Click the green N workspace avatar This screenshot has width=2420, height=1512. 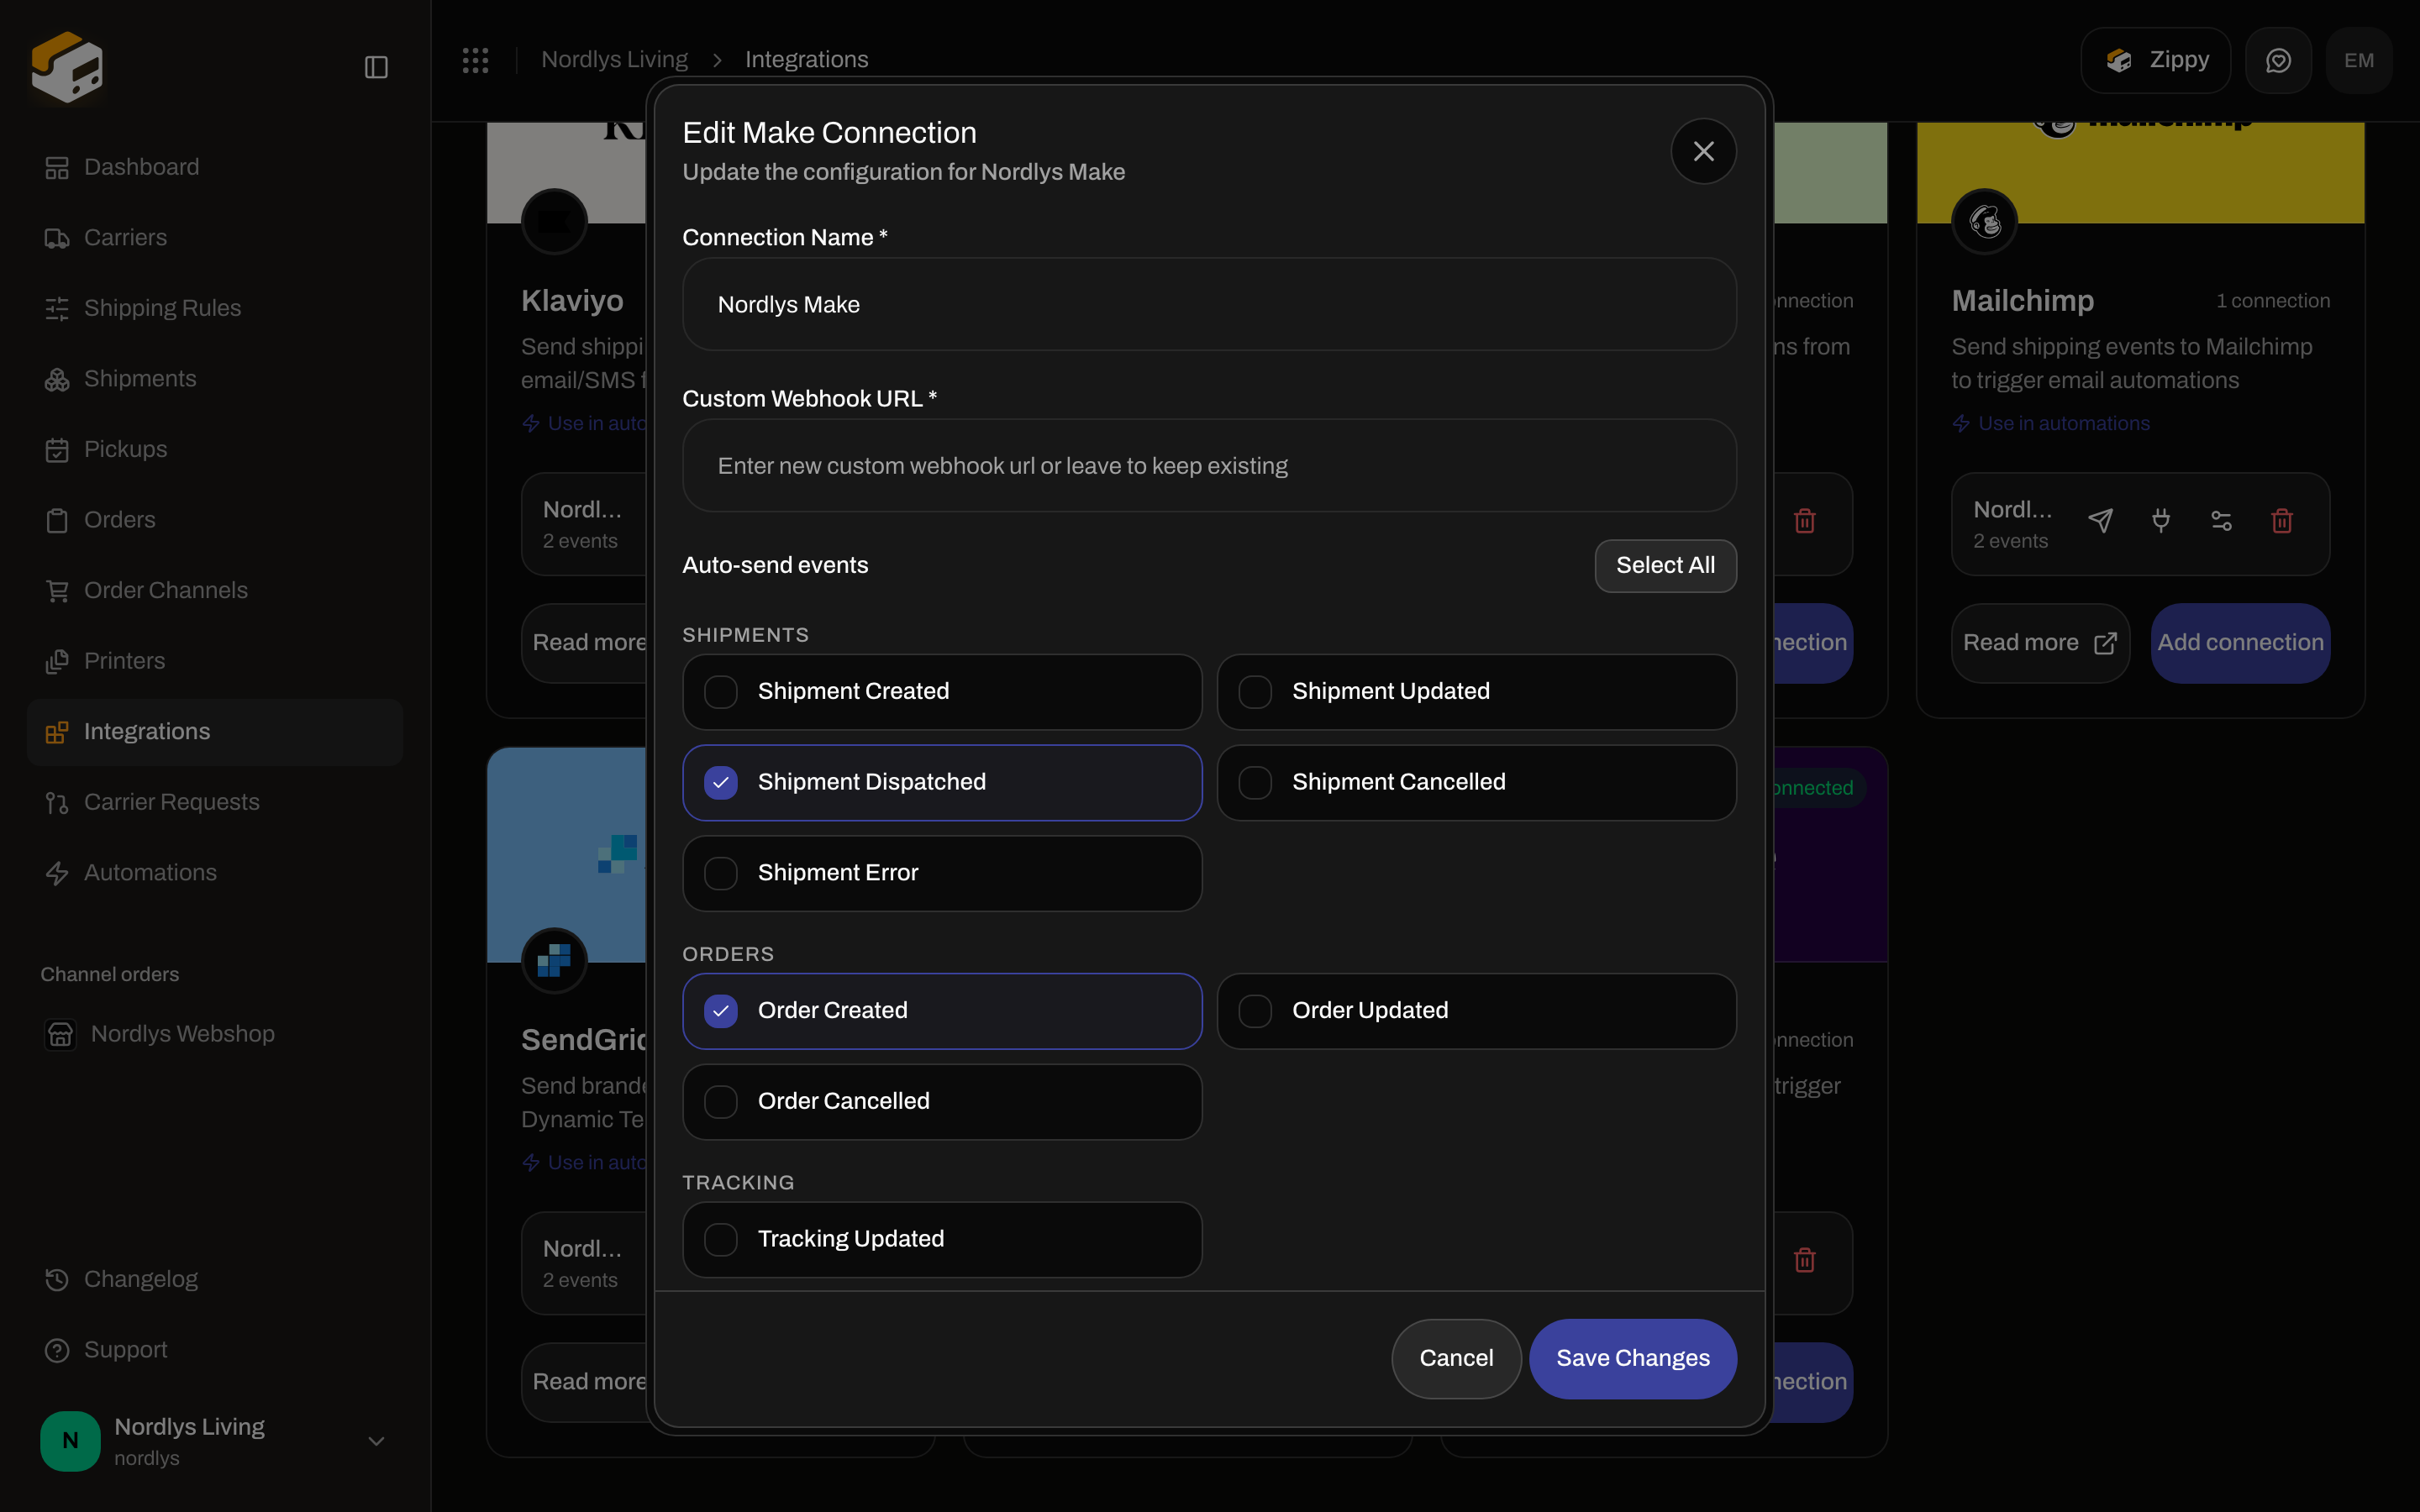[x=70, y=1440]
